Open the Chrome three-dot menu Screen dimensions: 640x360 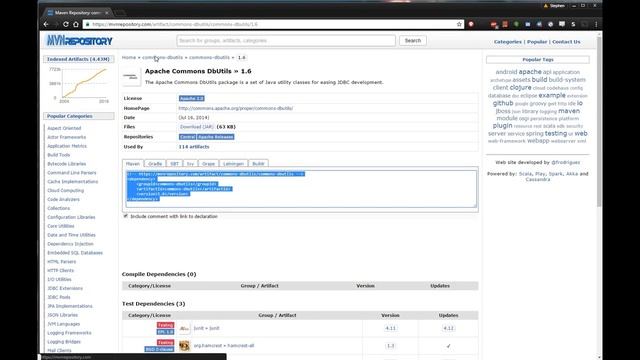(x=596, y=24)
